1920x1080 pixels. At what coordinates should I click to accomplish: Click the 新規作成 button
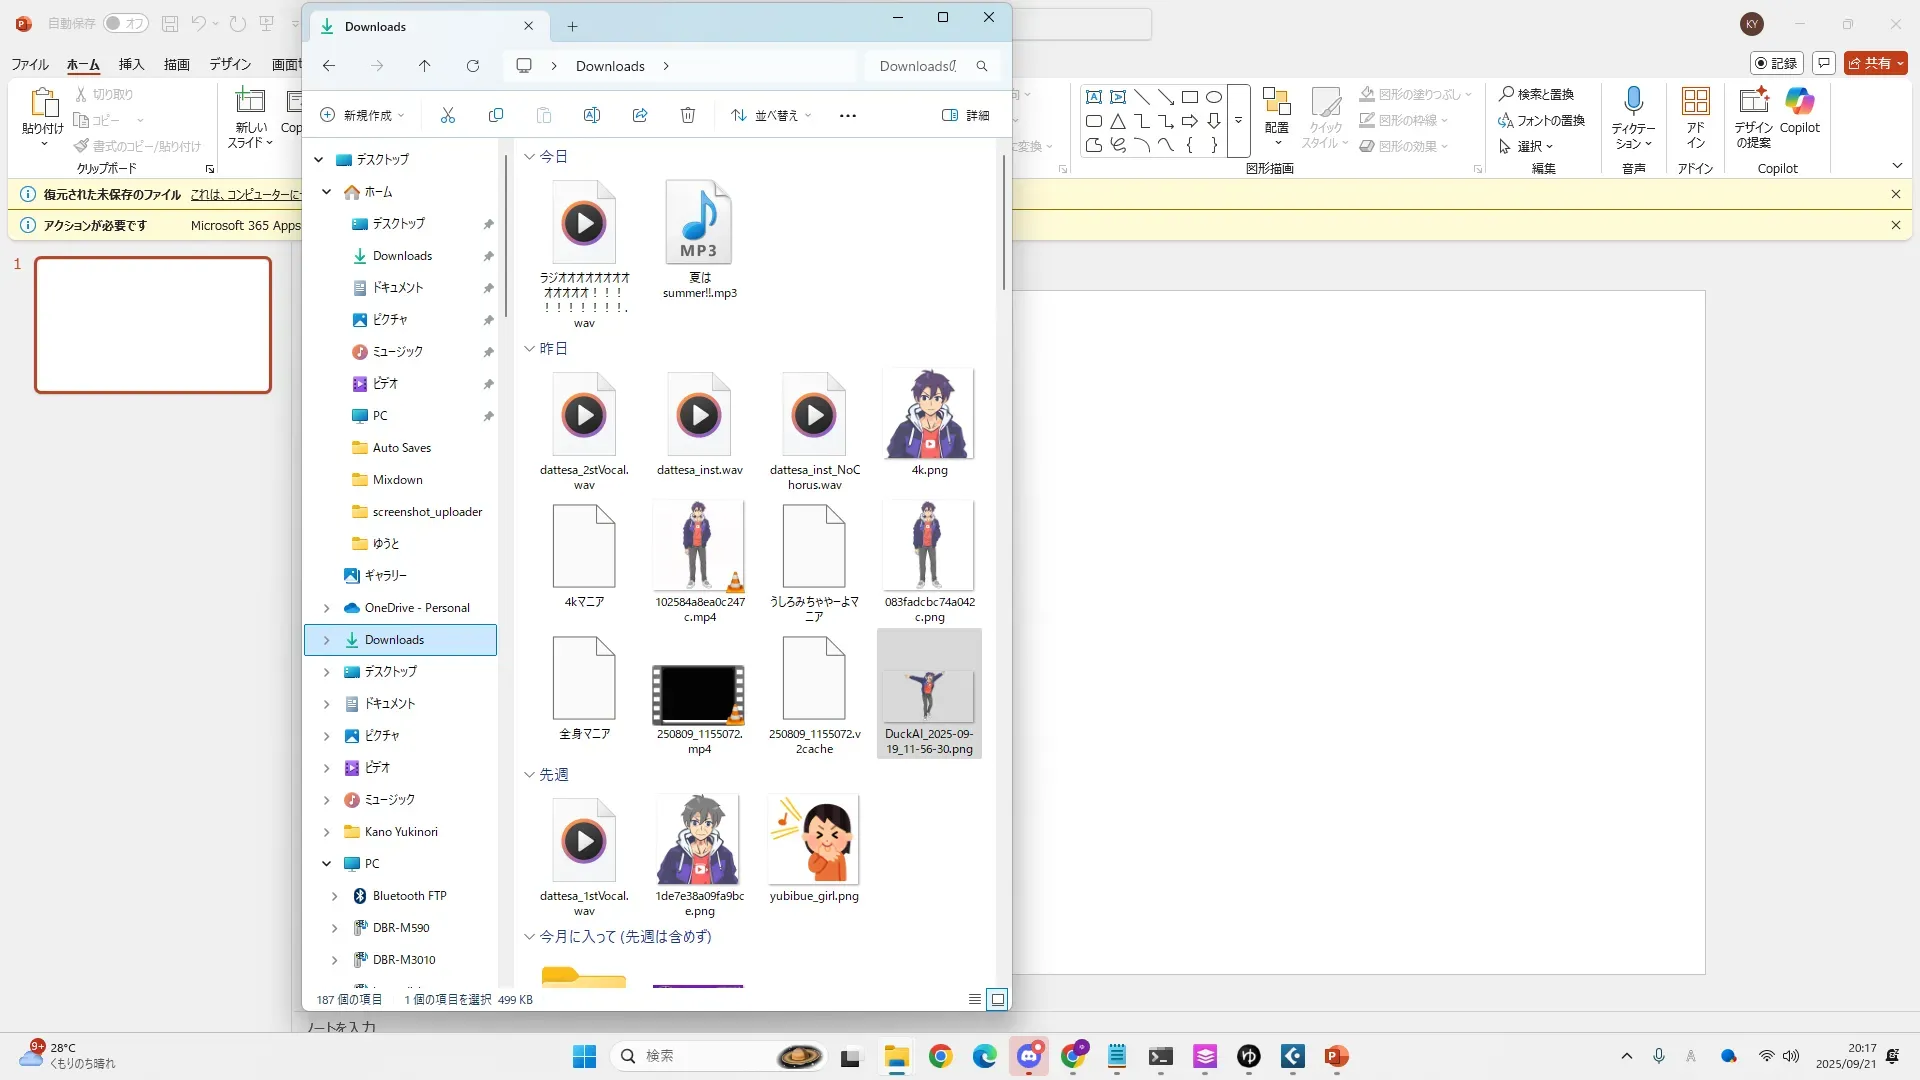(362, 115)
